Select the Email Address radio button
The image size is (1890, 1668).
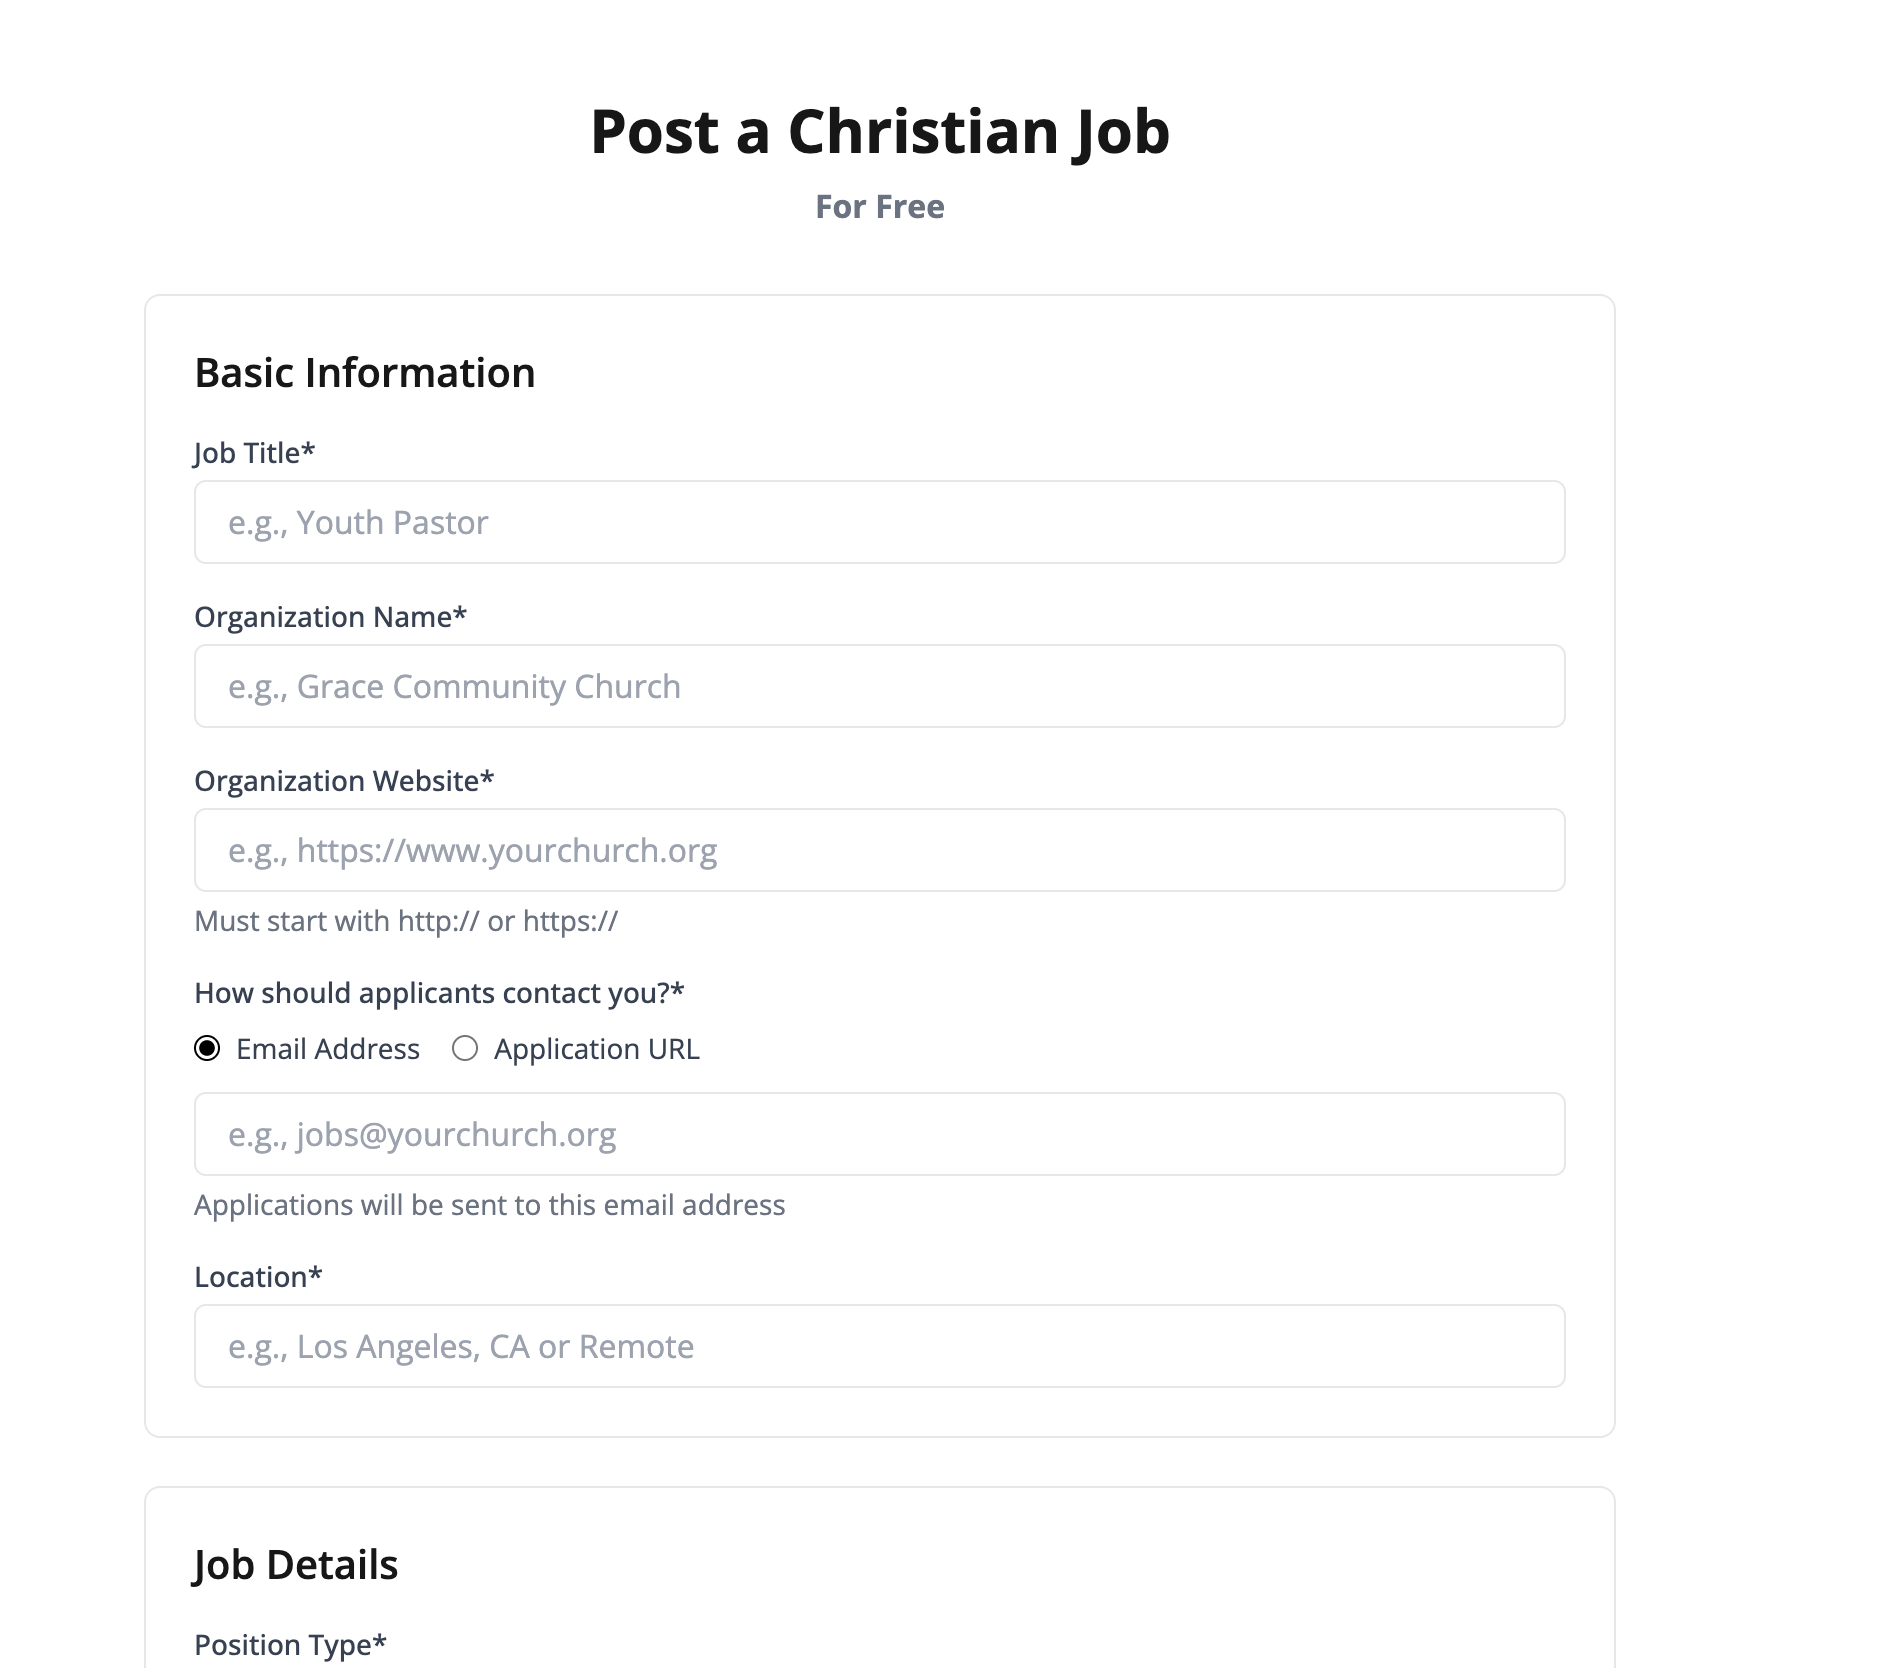click(206, 1048)
